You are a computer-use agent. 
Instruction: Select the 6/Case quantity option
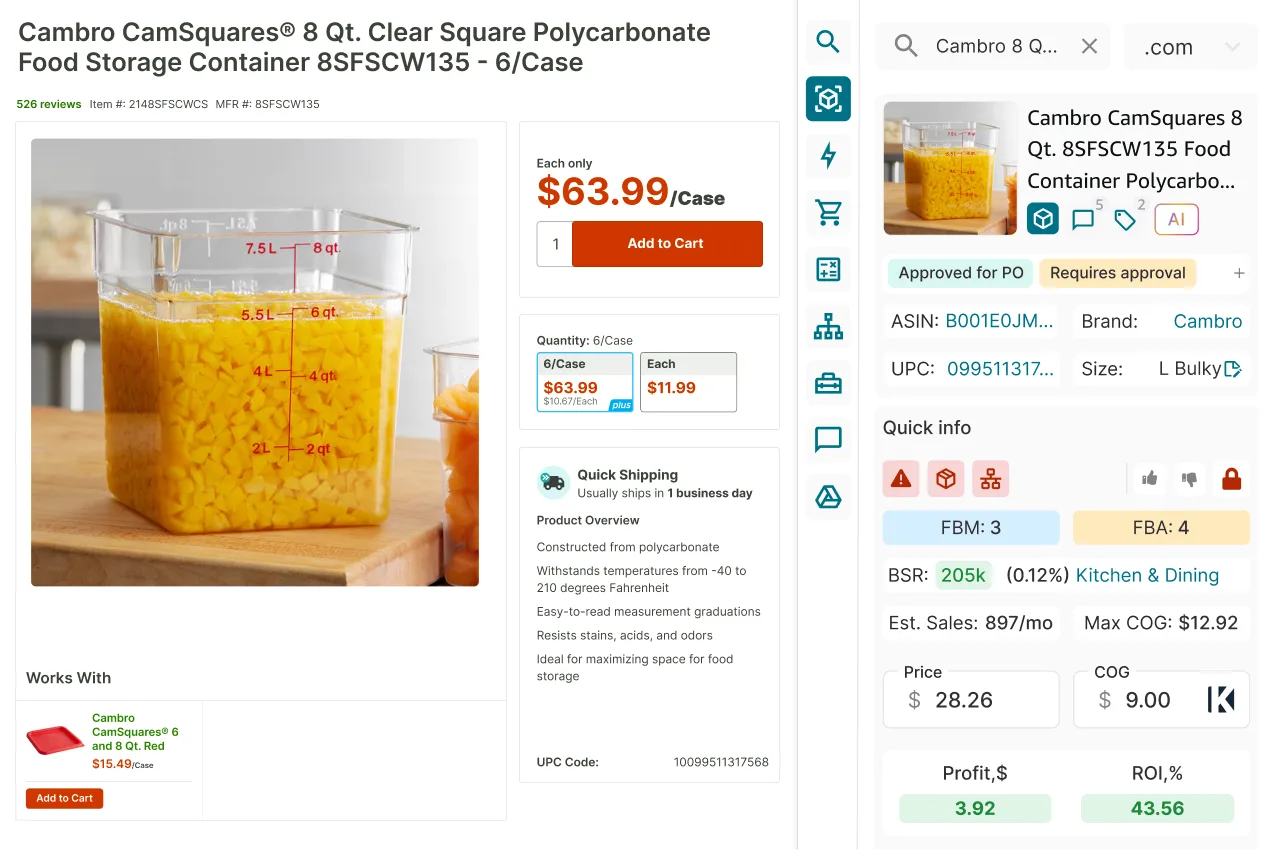pyautogui.click(x=585, y=382)
